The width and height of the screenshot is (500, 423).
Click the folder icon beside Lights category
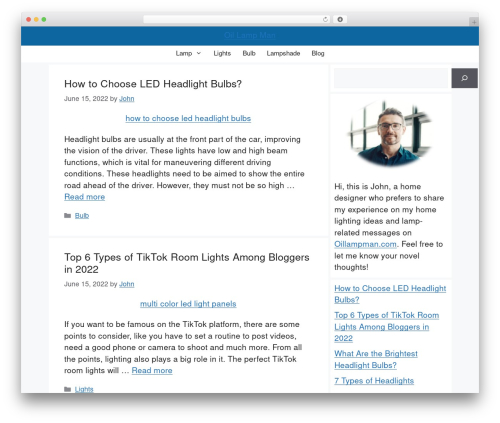[68, 389]
